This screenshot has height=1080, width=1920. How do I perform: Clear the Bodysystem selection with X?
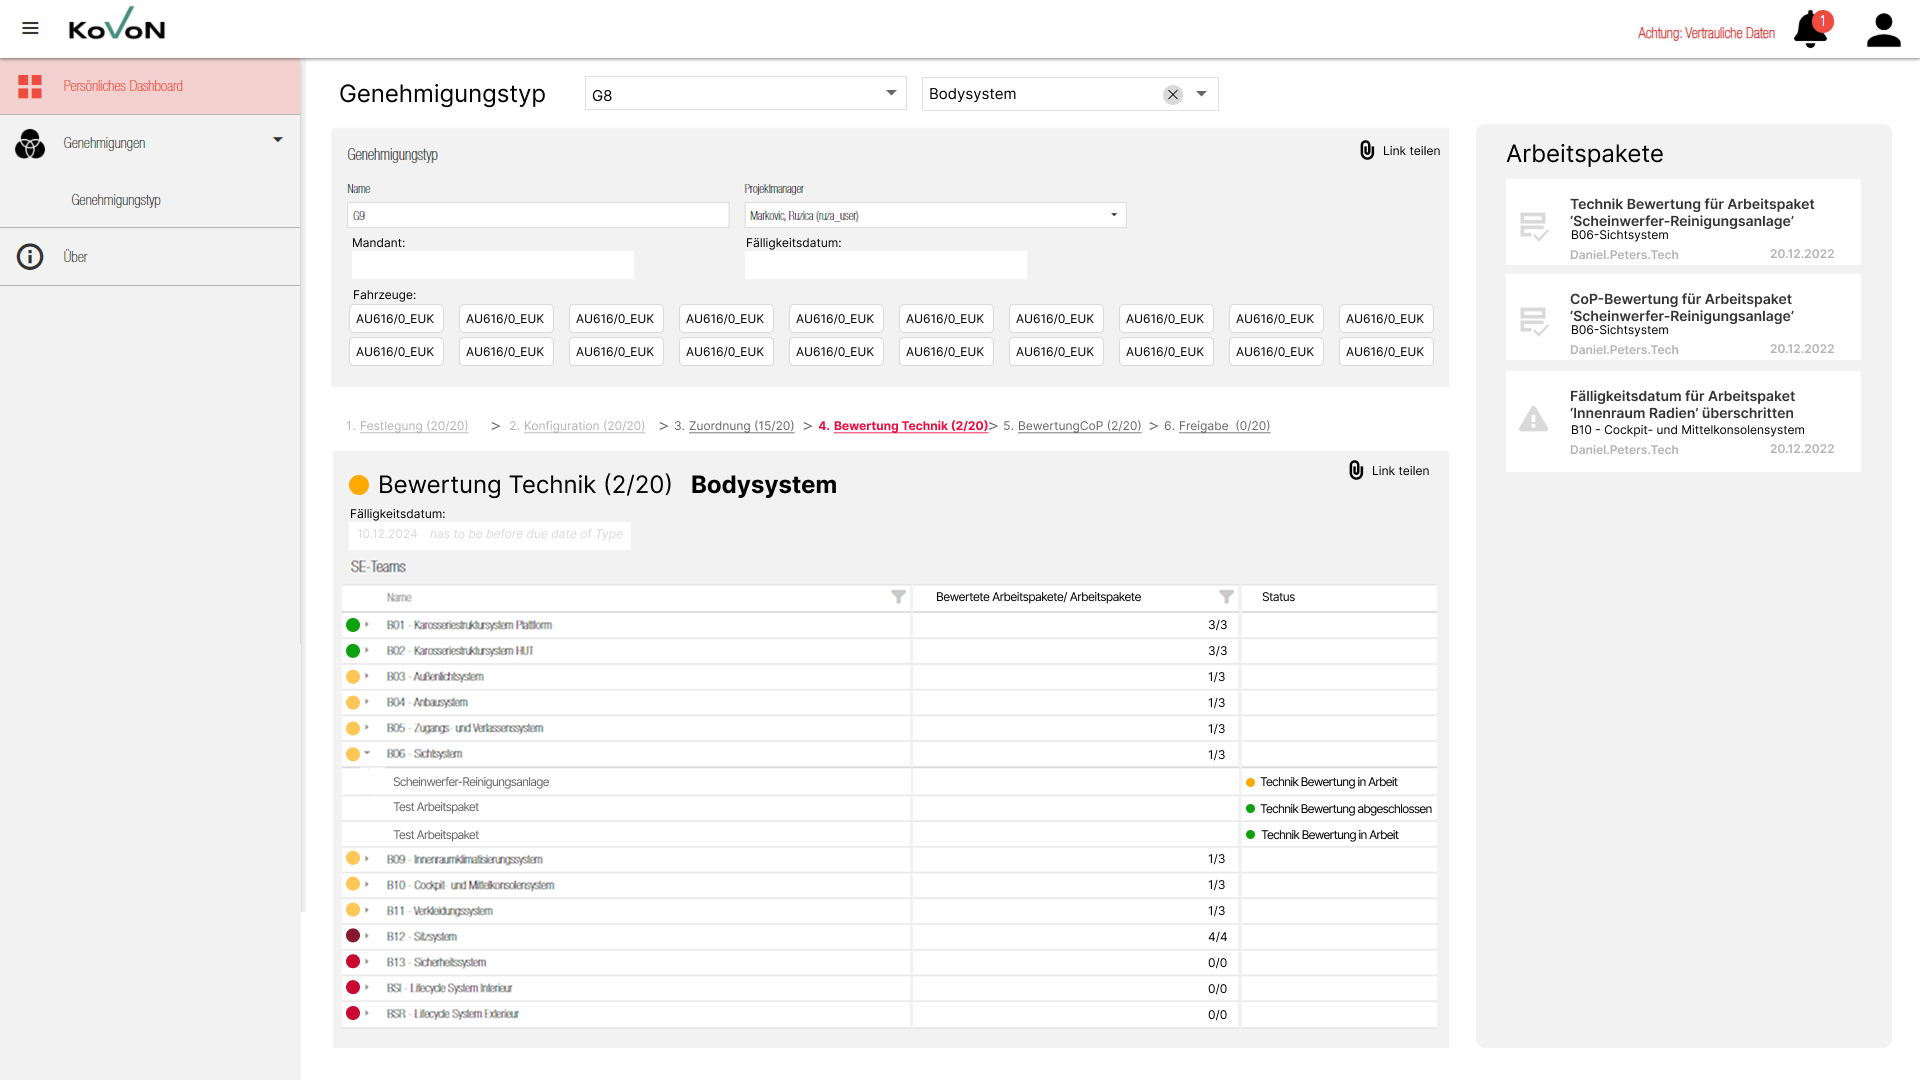(x=1173, y=95)
